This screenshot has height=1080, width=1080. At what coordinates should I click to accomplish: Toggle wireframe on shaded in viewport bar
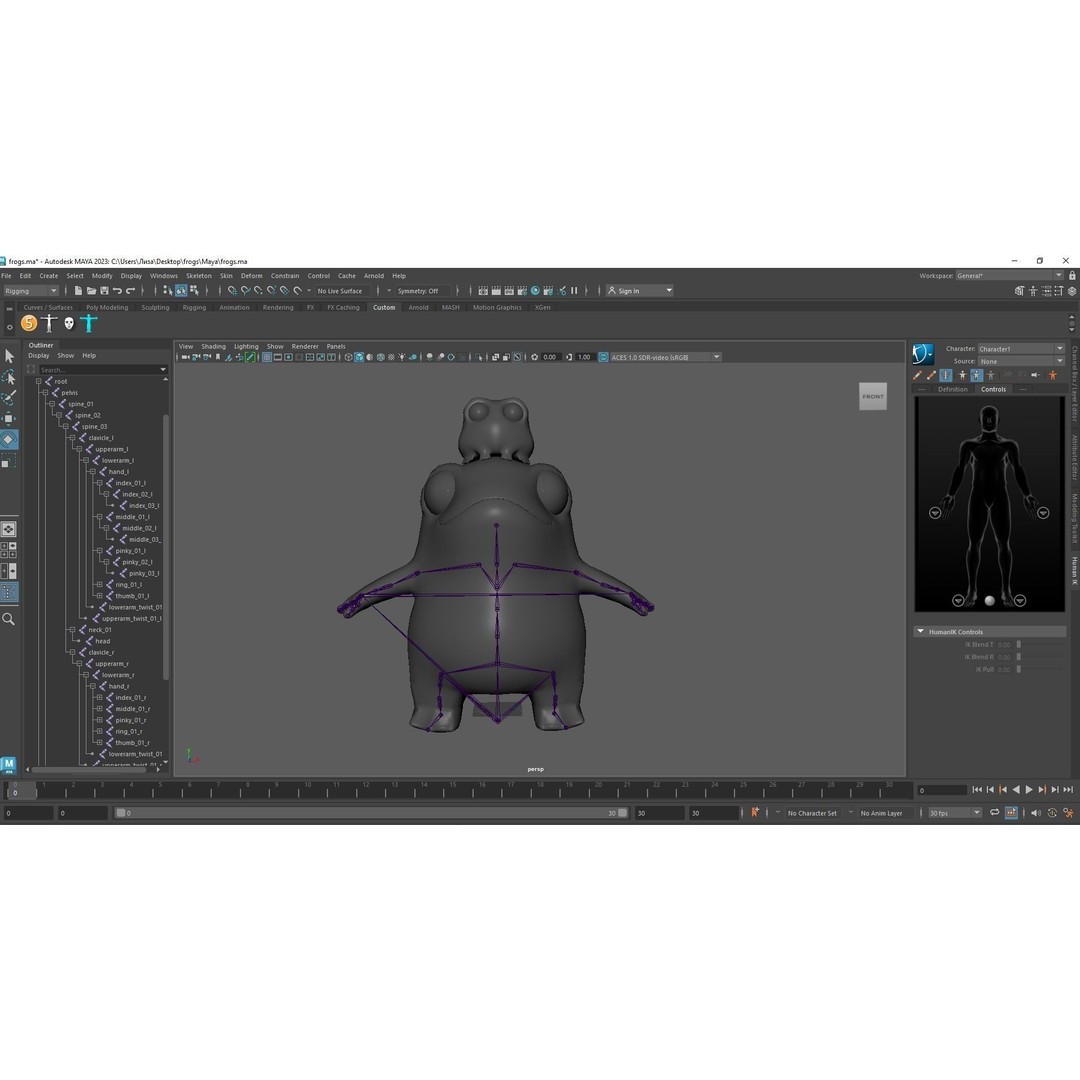tap(368, 357)
